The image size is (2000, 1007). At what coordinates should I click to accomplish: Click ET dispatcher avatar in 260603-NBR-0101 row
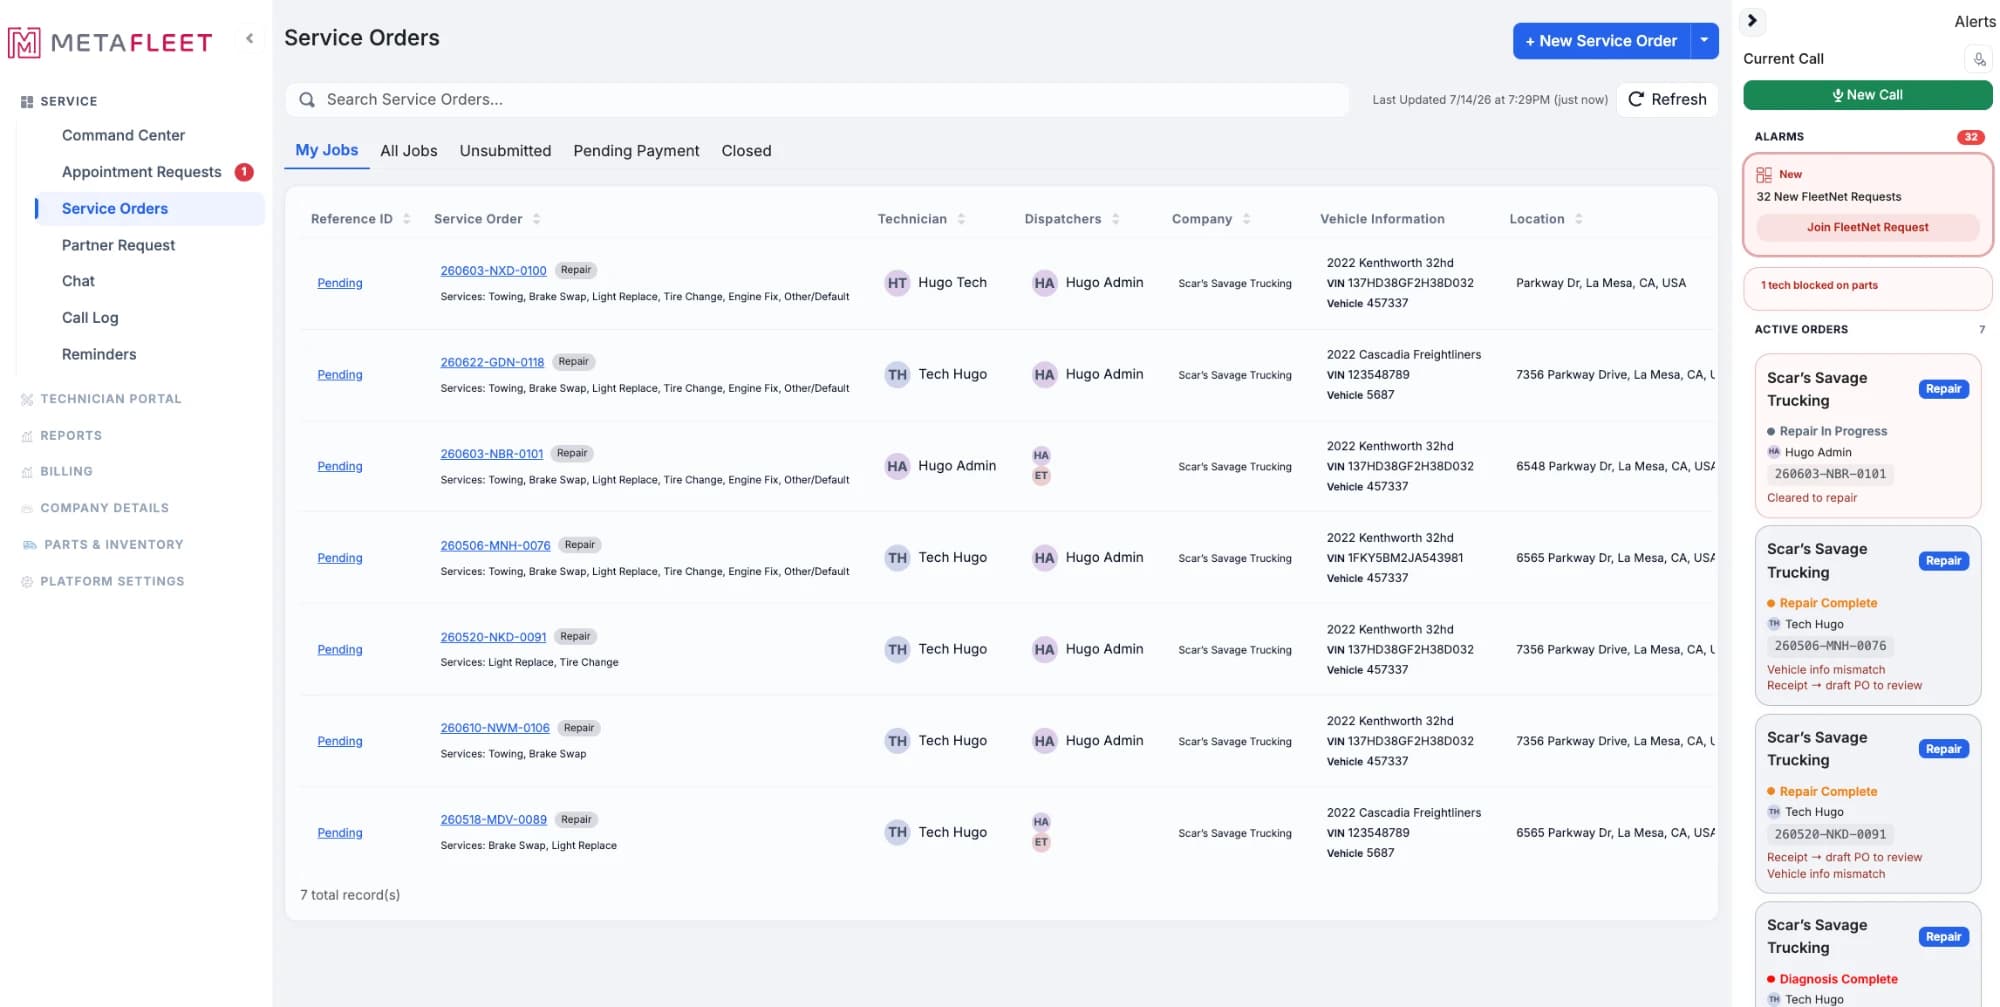click(x=1041, y=476)
